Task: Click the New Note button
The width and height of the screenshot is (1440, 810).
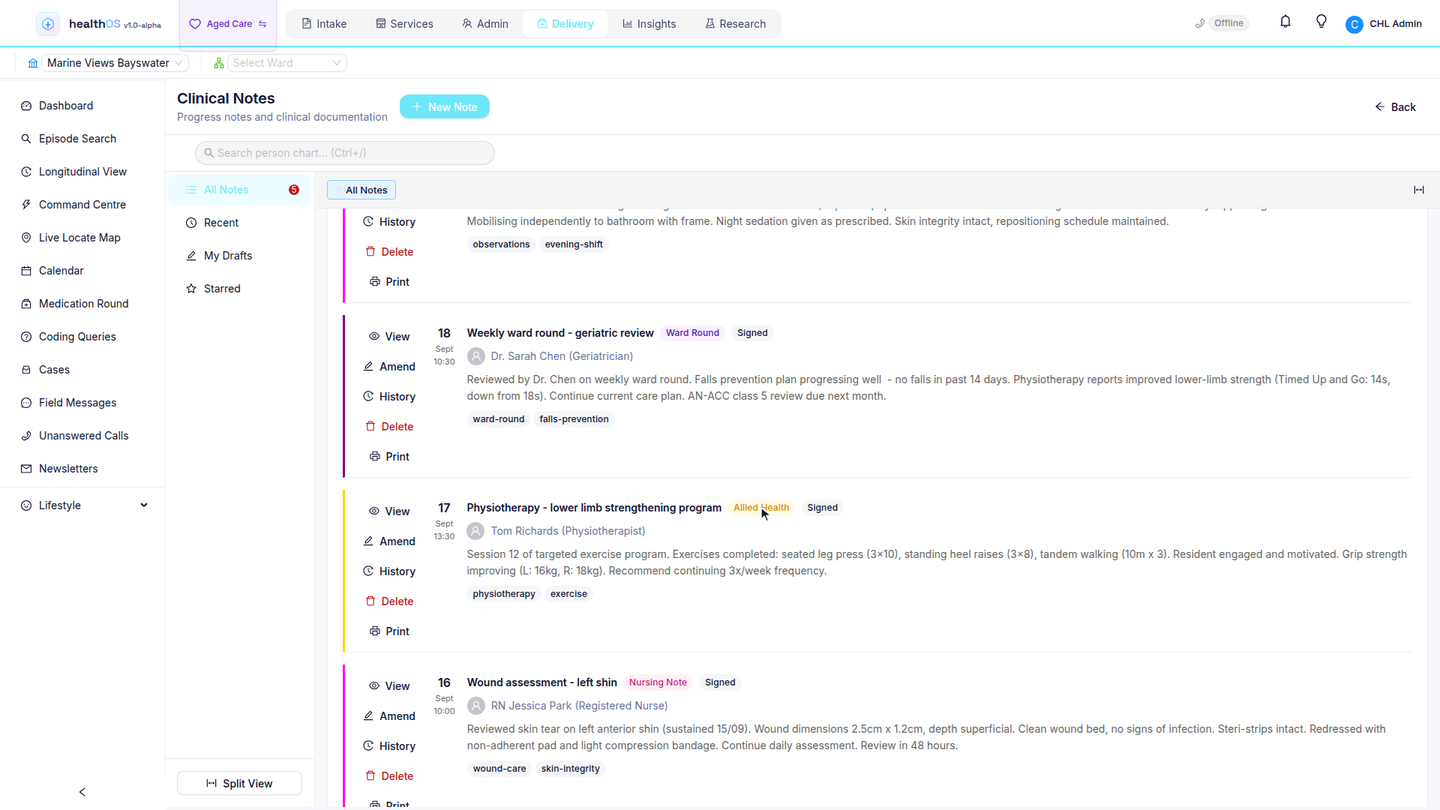Action: [x=445, y=107]
